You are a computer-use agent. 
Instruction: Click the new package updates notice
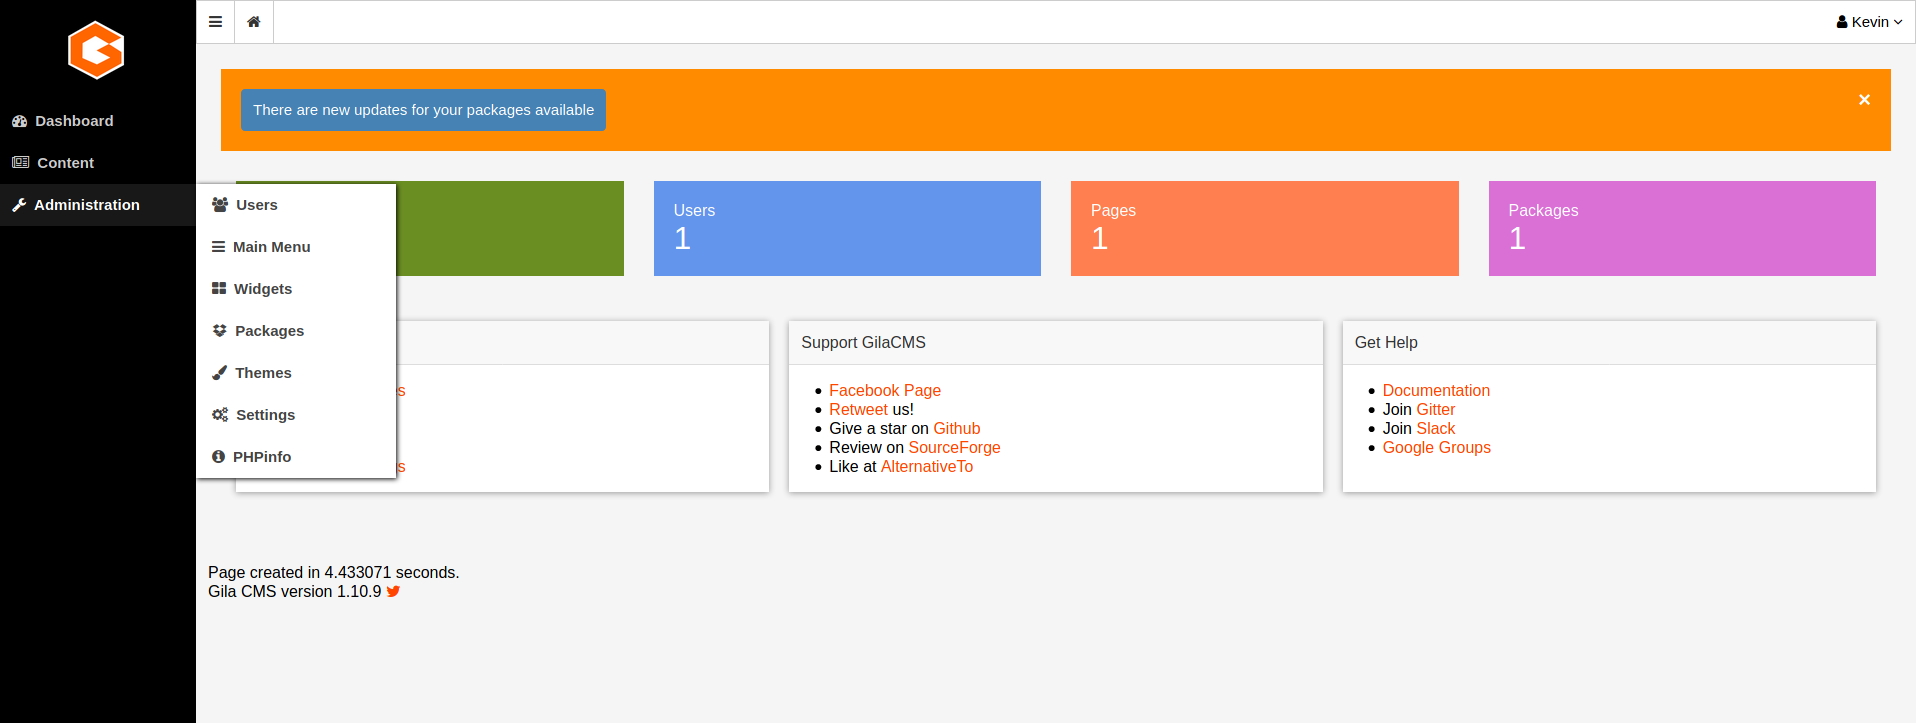click(423, 110)
